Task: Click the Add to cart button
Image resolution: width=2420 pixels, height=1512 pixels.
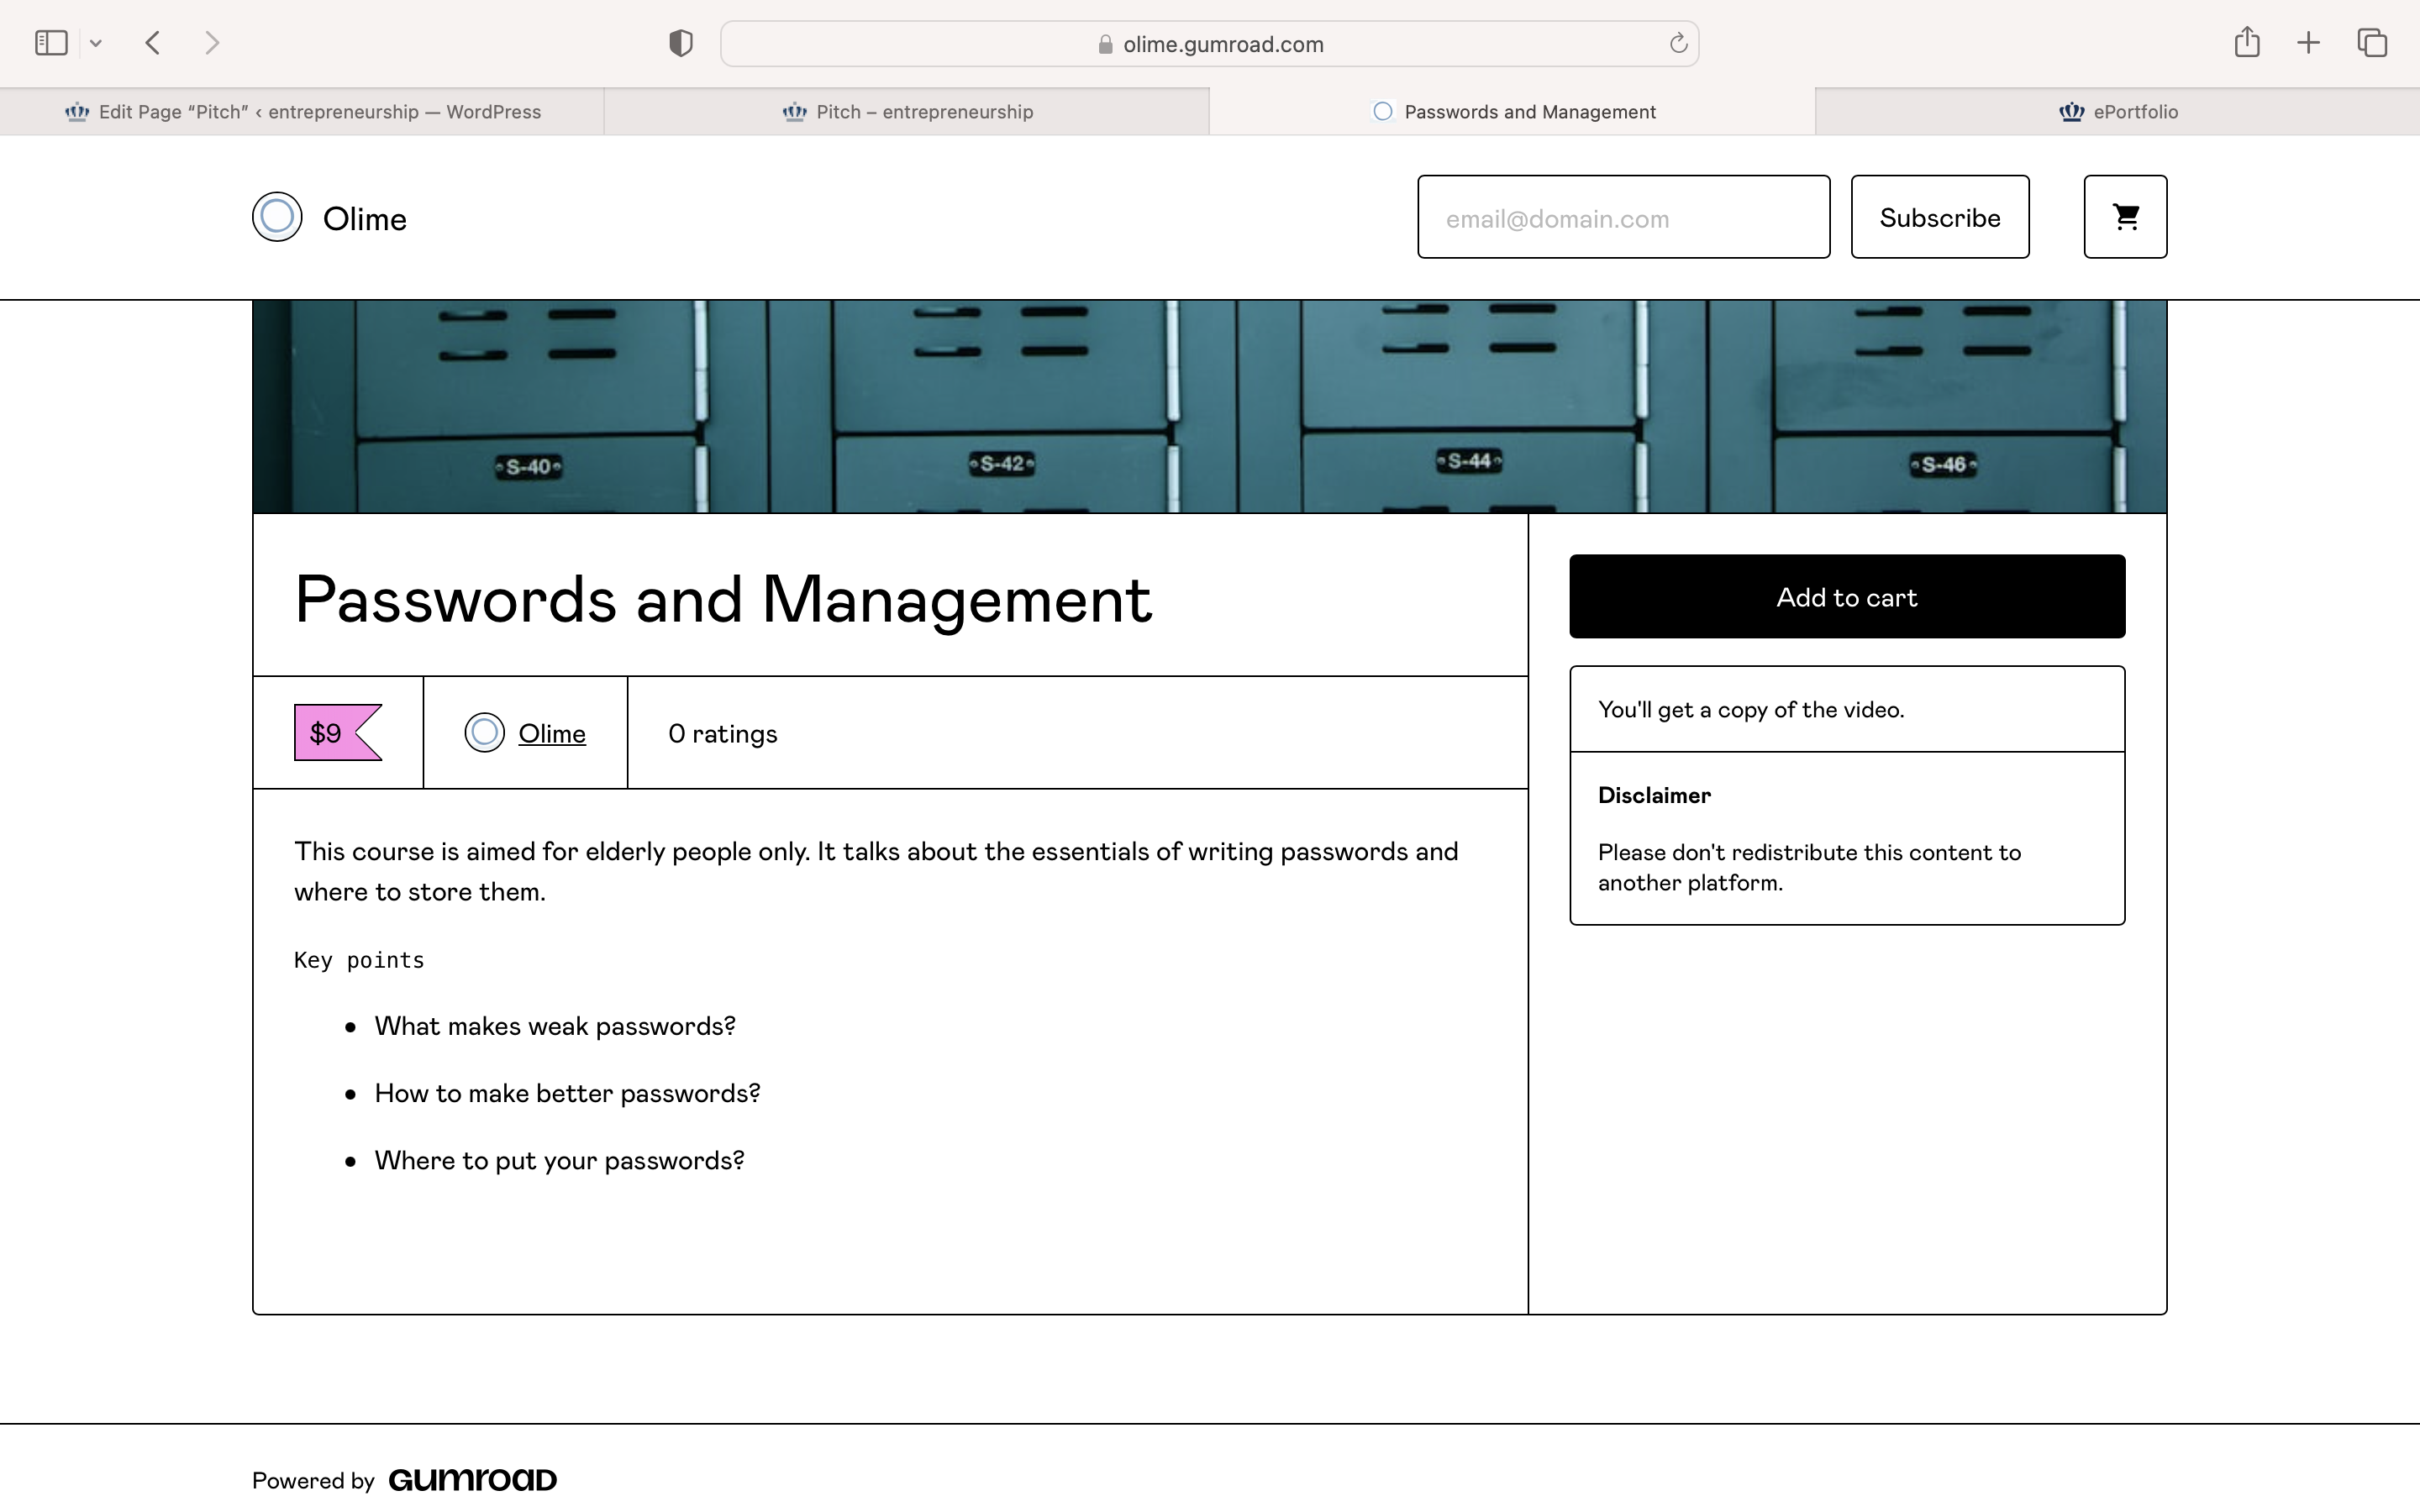Action: click(x=1846, y=597)
